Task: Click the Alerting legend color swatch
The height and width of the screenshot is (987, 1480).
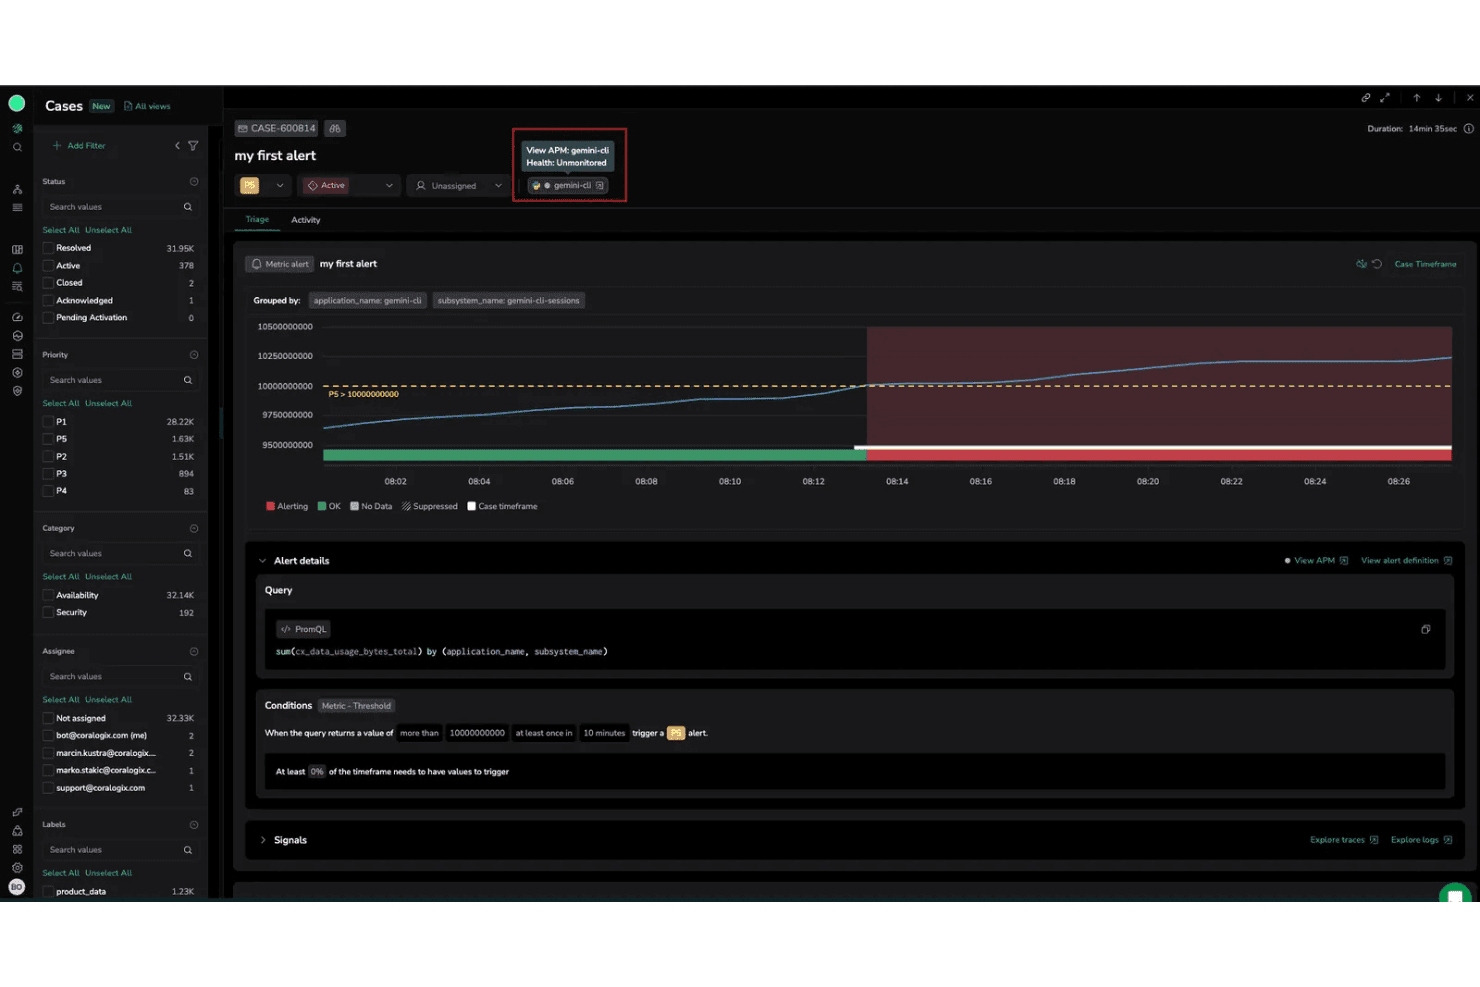Action: [x=270, y=506]
